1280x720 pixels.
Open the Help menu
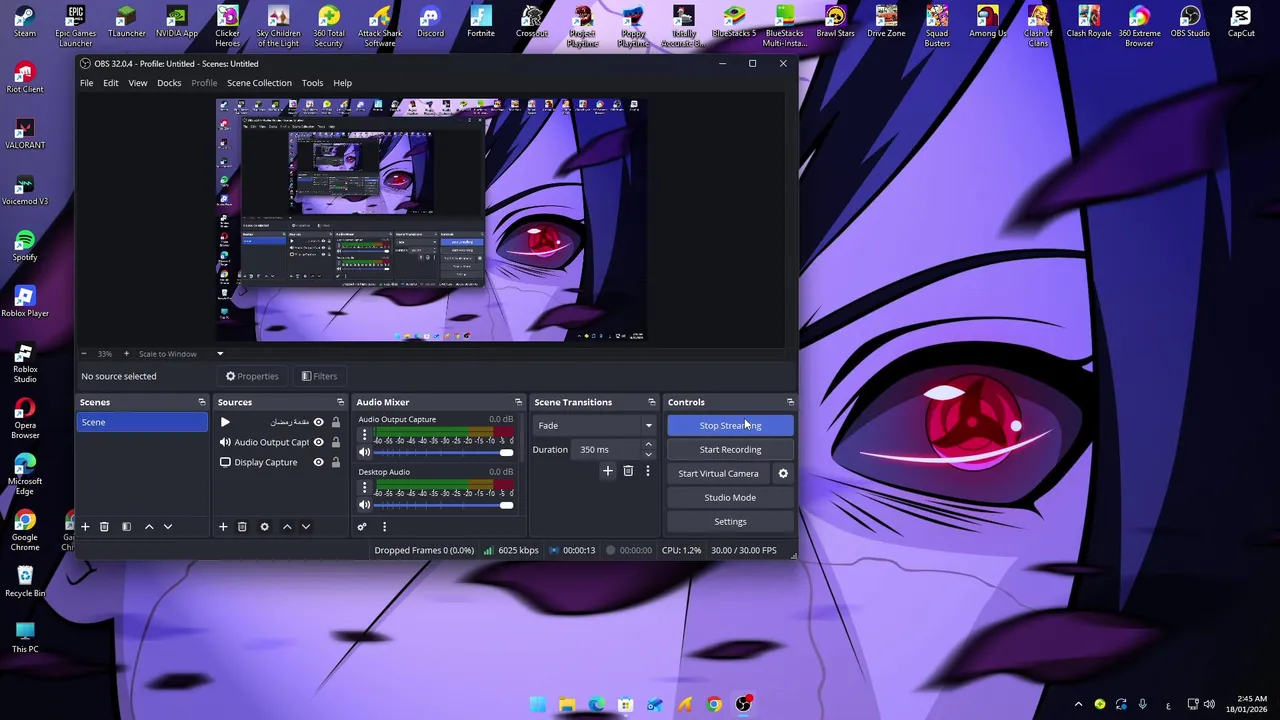tap(342, 83)
